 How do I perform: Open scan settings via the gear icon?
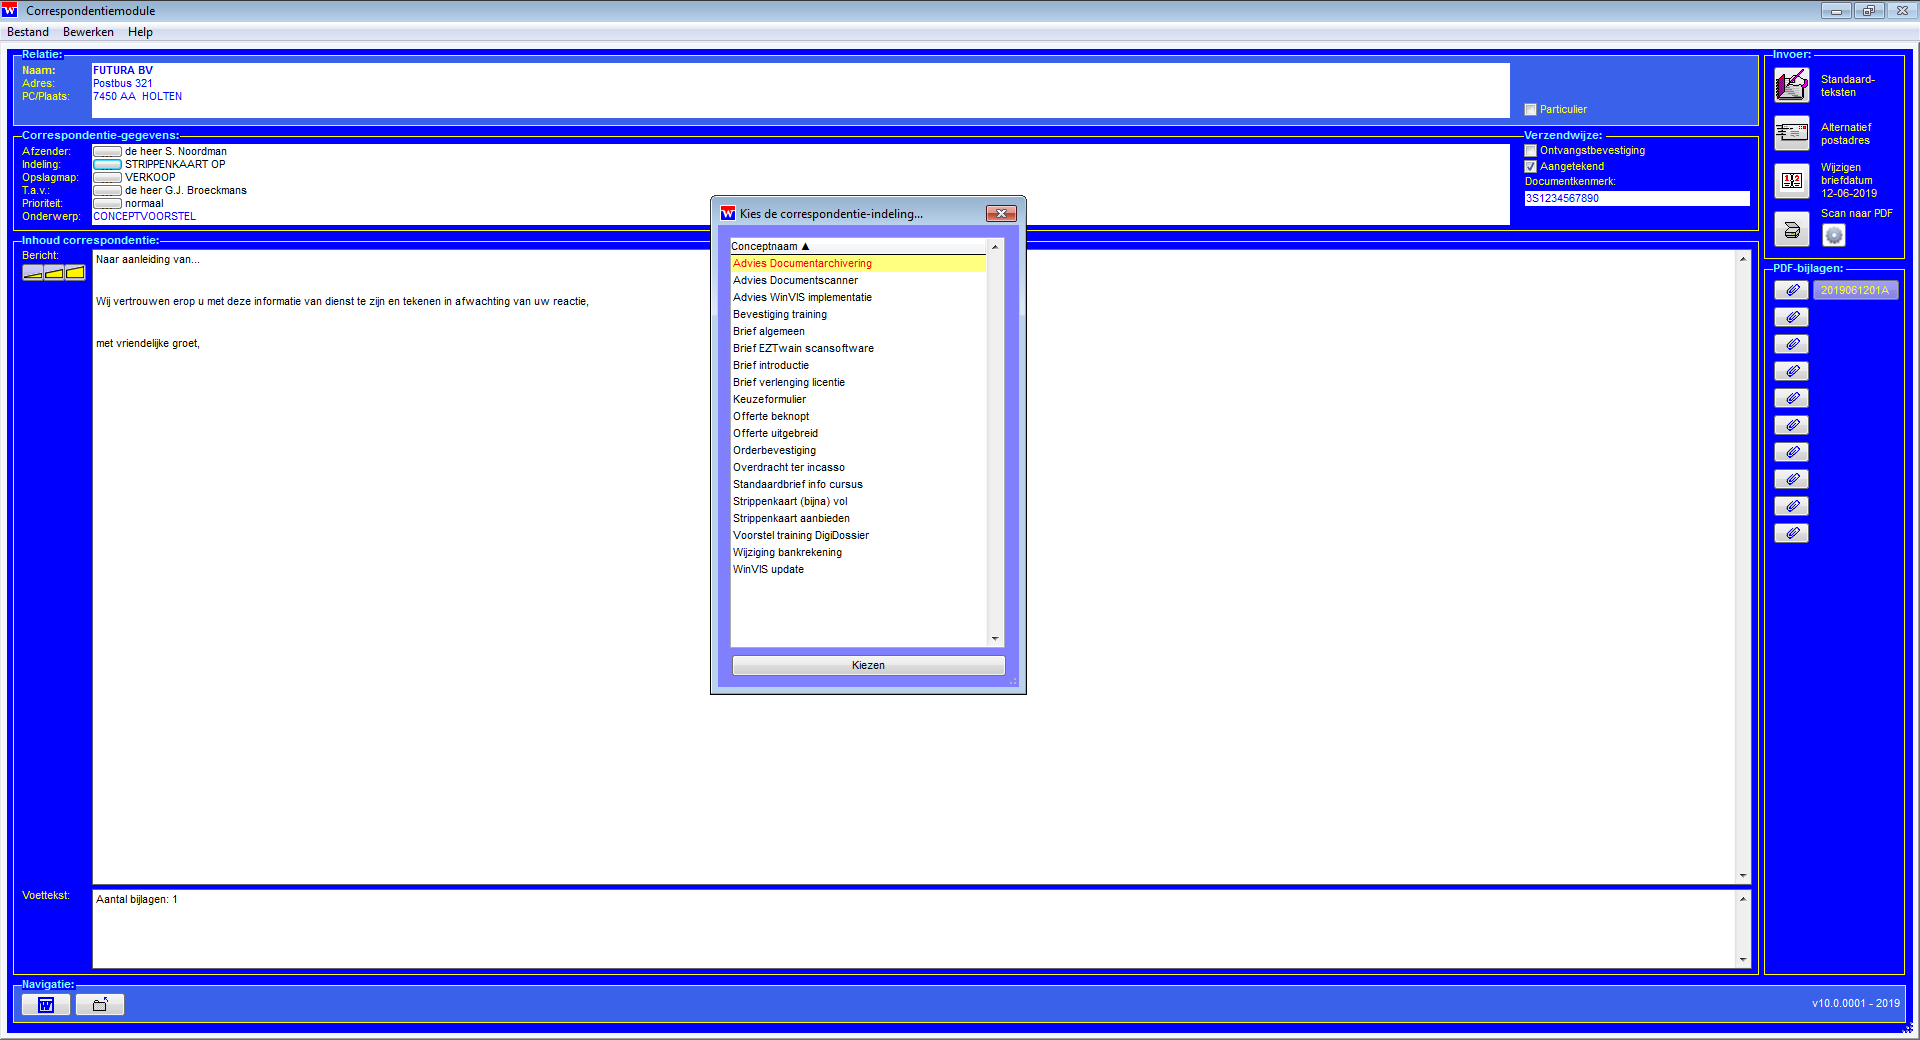coord(1833,235)
